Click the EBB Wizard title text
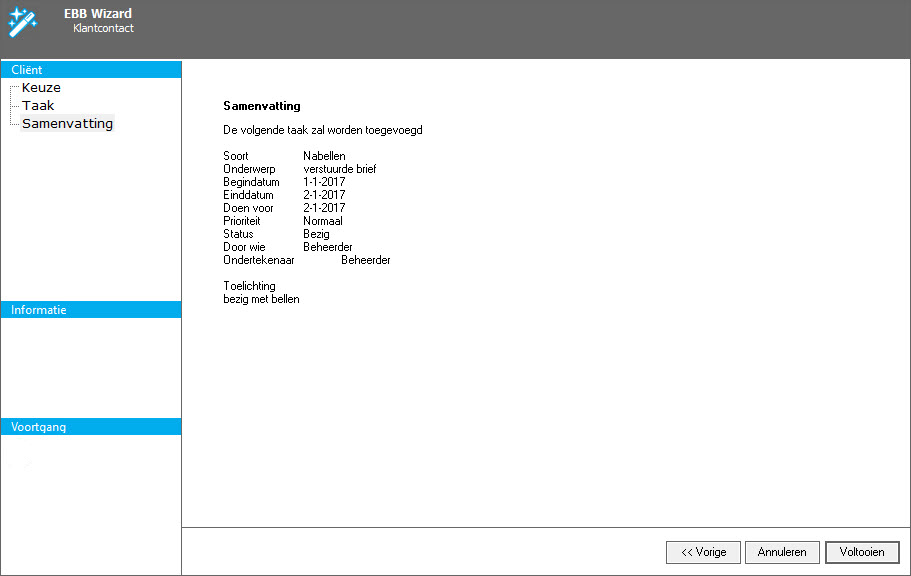Image resolution: width=911 pixels, height=576 pixels. [x=98, y=14]
